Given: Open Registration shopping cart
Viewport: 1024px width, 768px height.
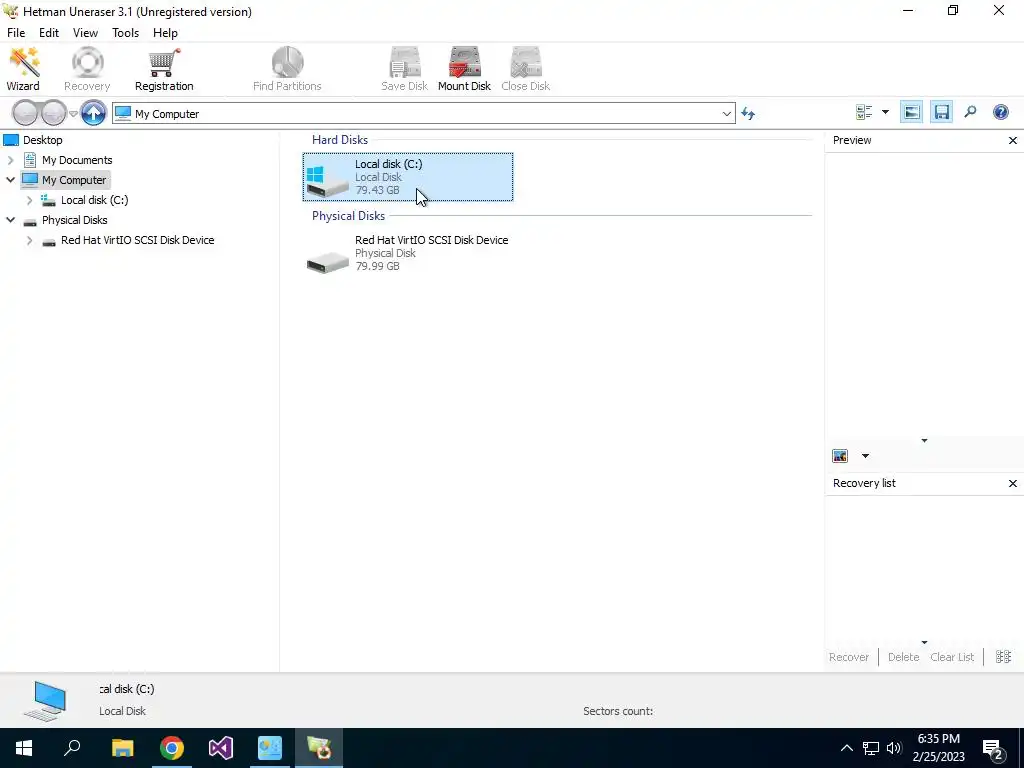Looking at the screenshot, I should tap(164, 69).
